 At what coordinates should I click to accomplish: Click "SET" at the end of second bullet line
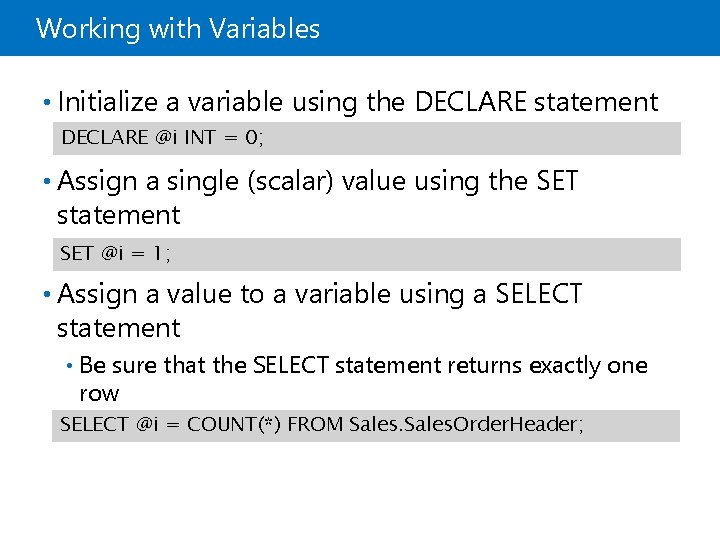coord(557,182)
